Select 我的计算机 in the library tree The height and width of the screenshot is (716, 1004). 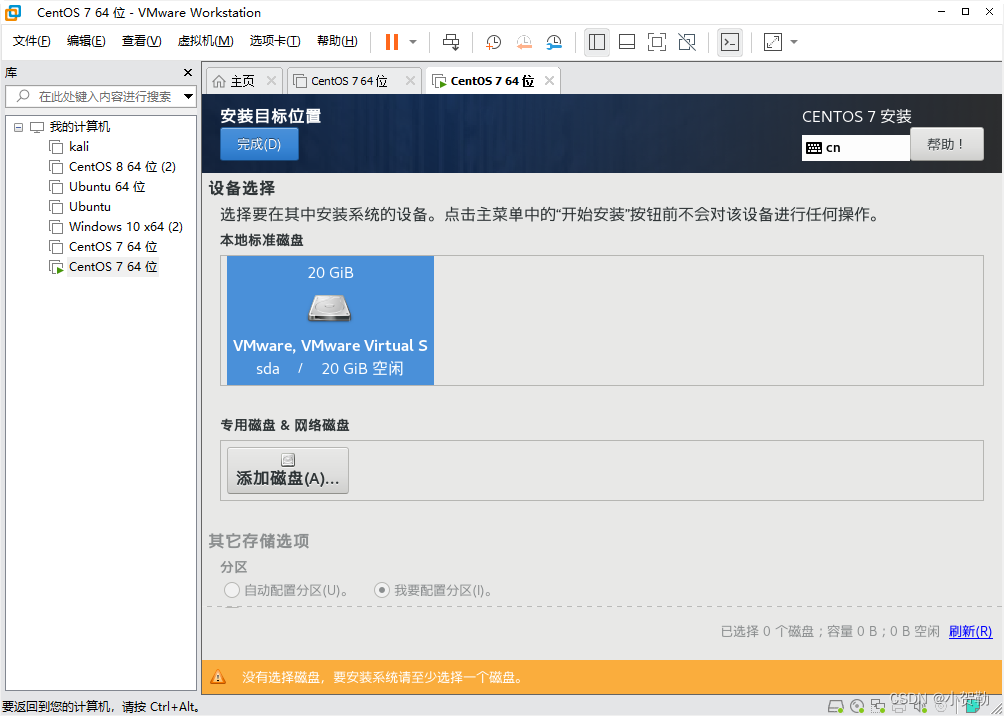pos(80,127)
